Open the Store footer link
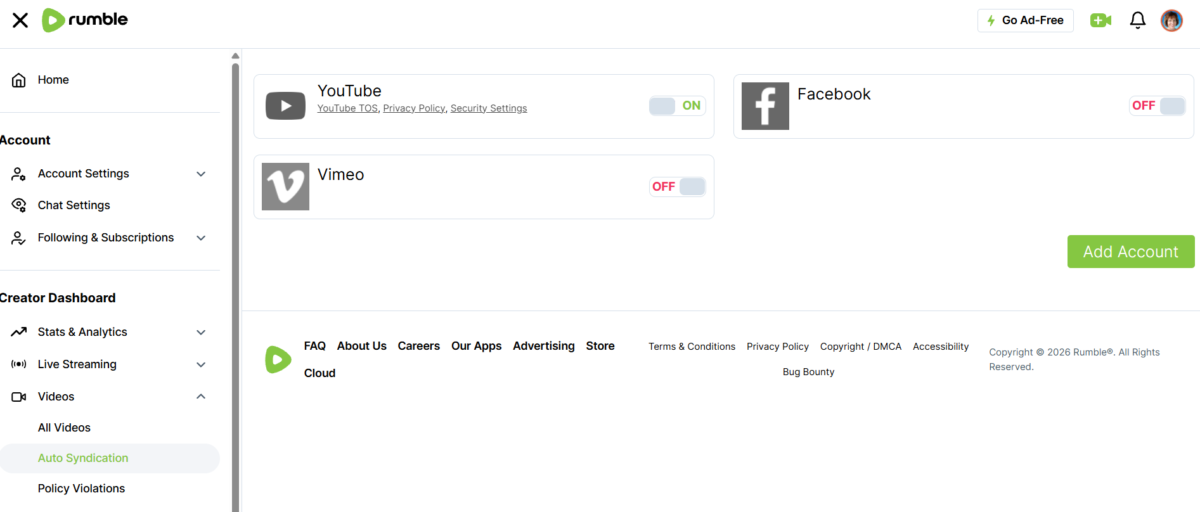 pos(600,346)
